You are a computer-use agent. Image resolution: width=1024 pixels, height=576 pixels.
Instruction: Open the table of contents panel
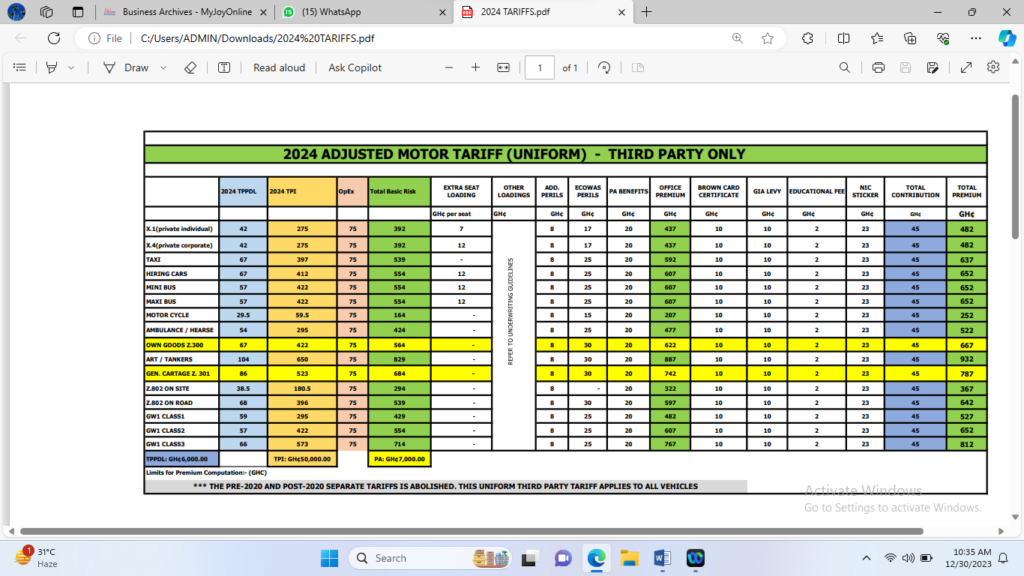pyautogui.click(x=19, y=68)
